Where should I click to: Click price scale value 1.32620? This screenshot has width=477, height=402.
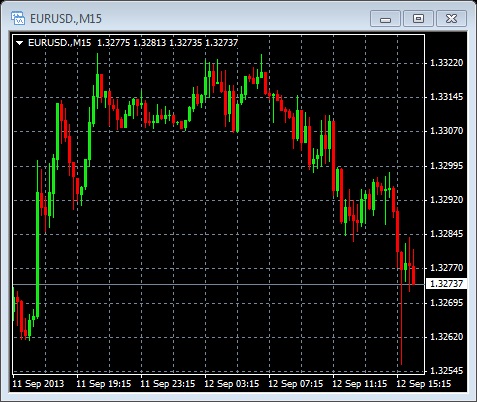[x=447, y=337]
